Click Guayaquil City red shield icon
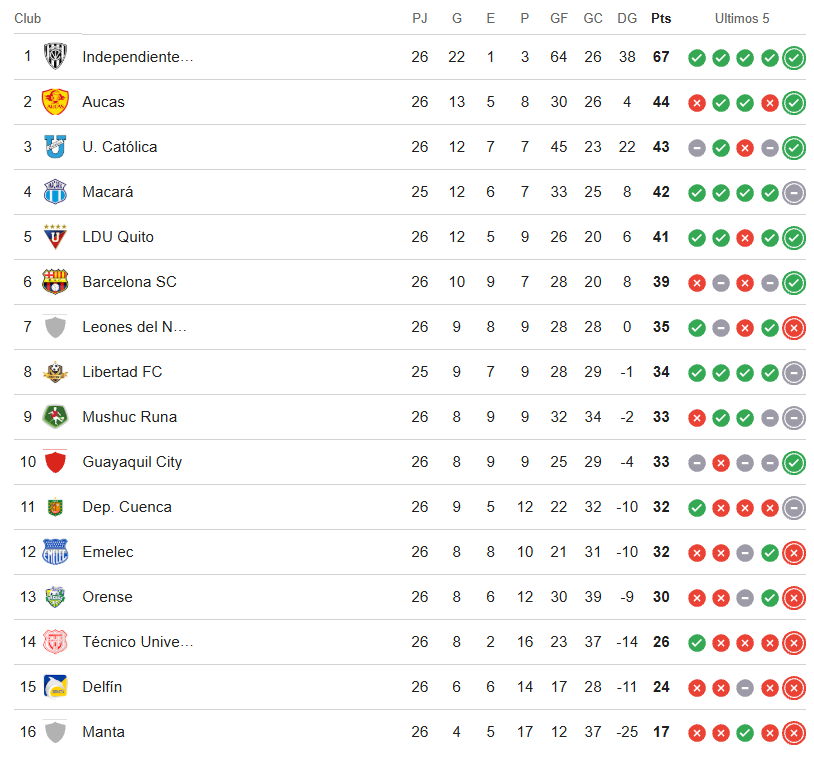 55,461
